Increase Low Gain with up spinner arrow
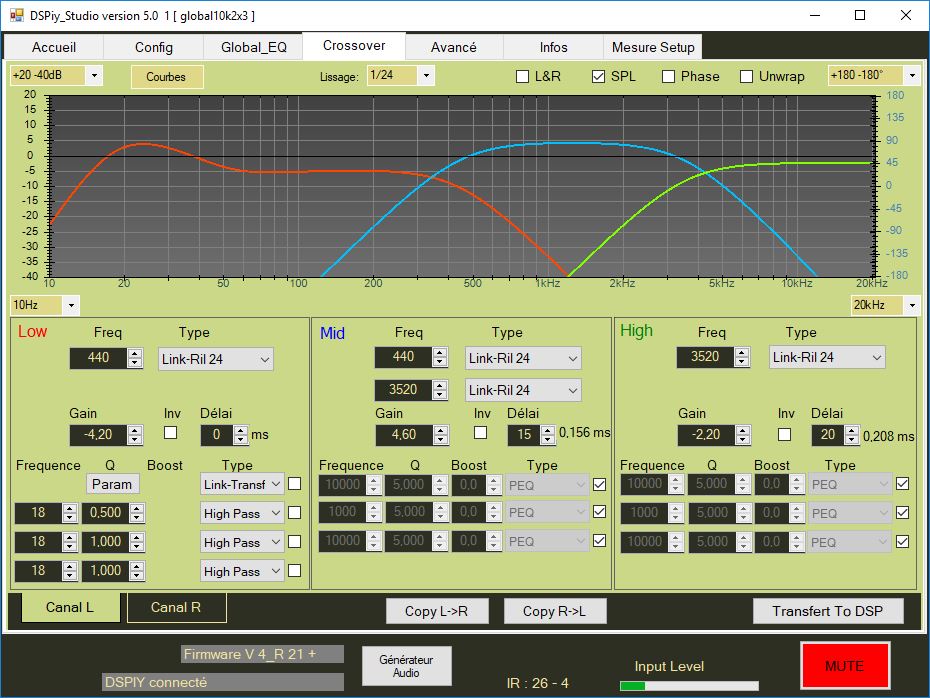 pyautogui.click(x=135, y=430)
